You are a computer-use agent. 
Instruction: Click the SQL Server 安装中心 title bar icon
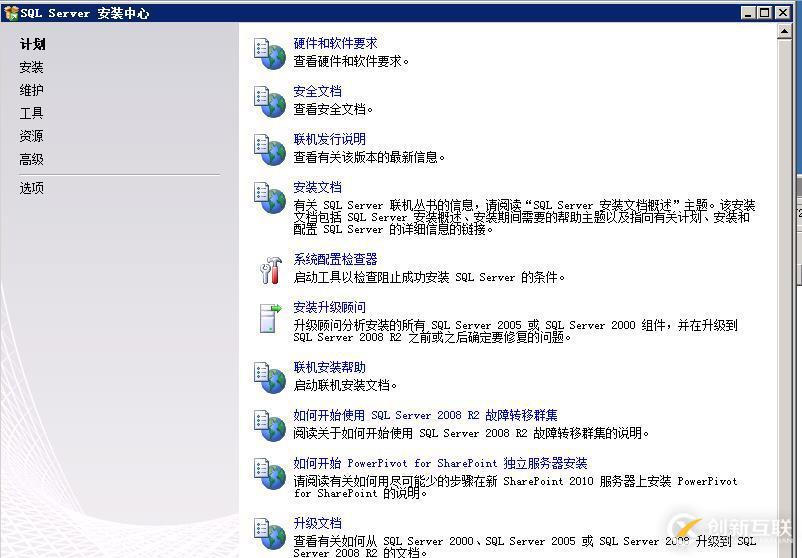click(x=11, y=13)
